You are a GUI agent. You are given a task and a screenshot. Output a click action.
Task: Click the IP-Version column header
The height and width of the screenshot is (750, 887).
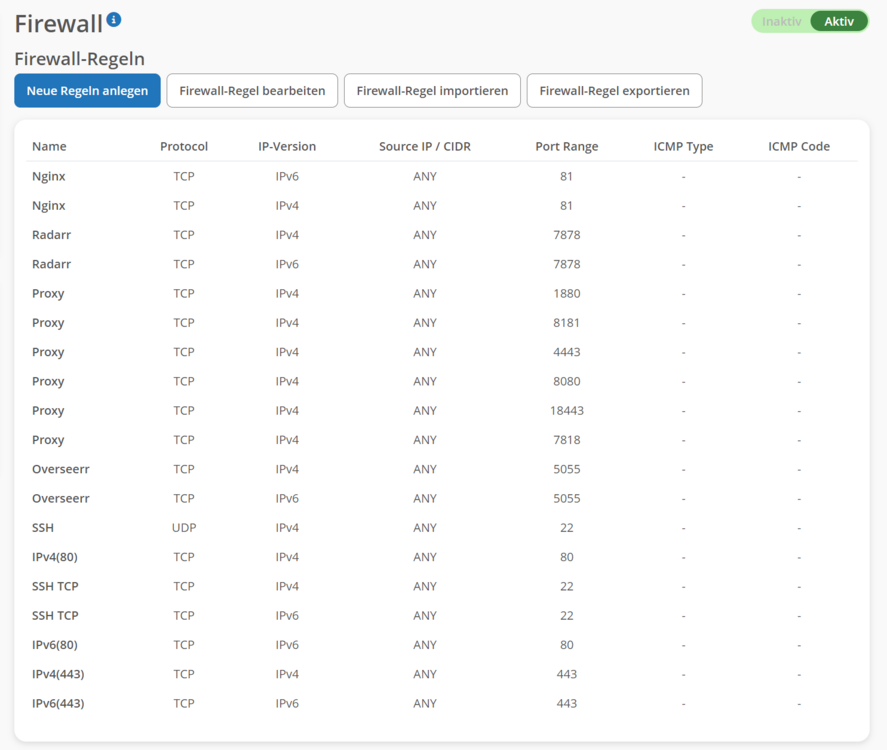[x=287, y=146]
